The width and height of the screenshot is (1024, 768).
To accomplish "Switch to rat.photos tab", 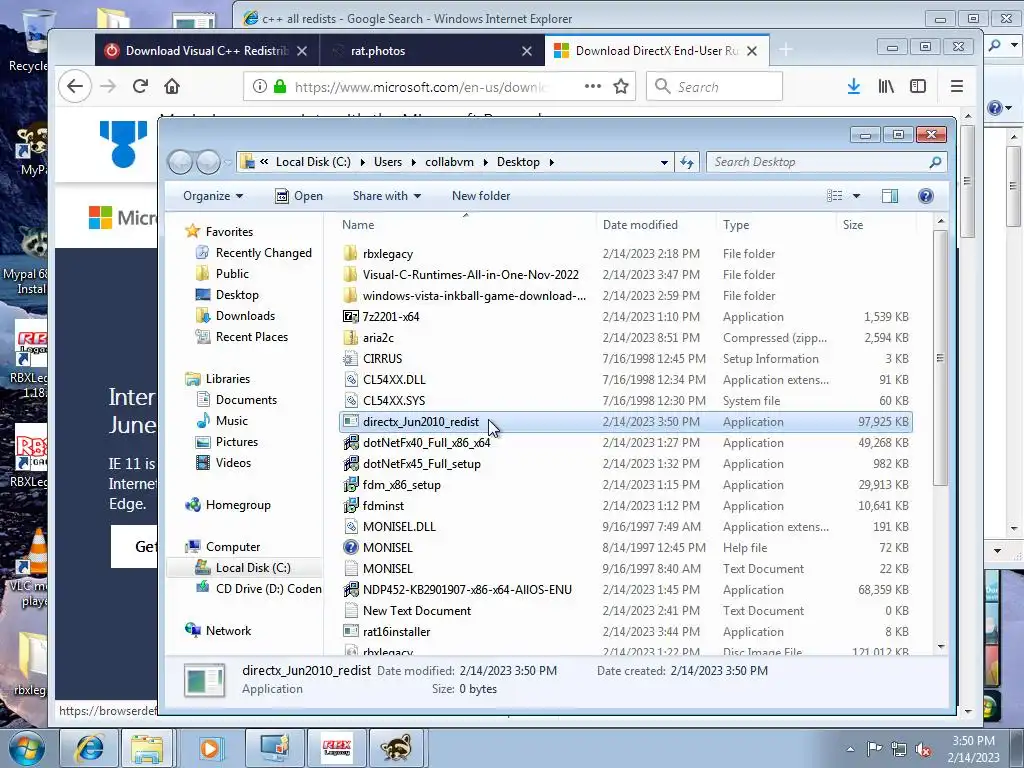I will pyautogui.click(x=432, y=51).
